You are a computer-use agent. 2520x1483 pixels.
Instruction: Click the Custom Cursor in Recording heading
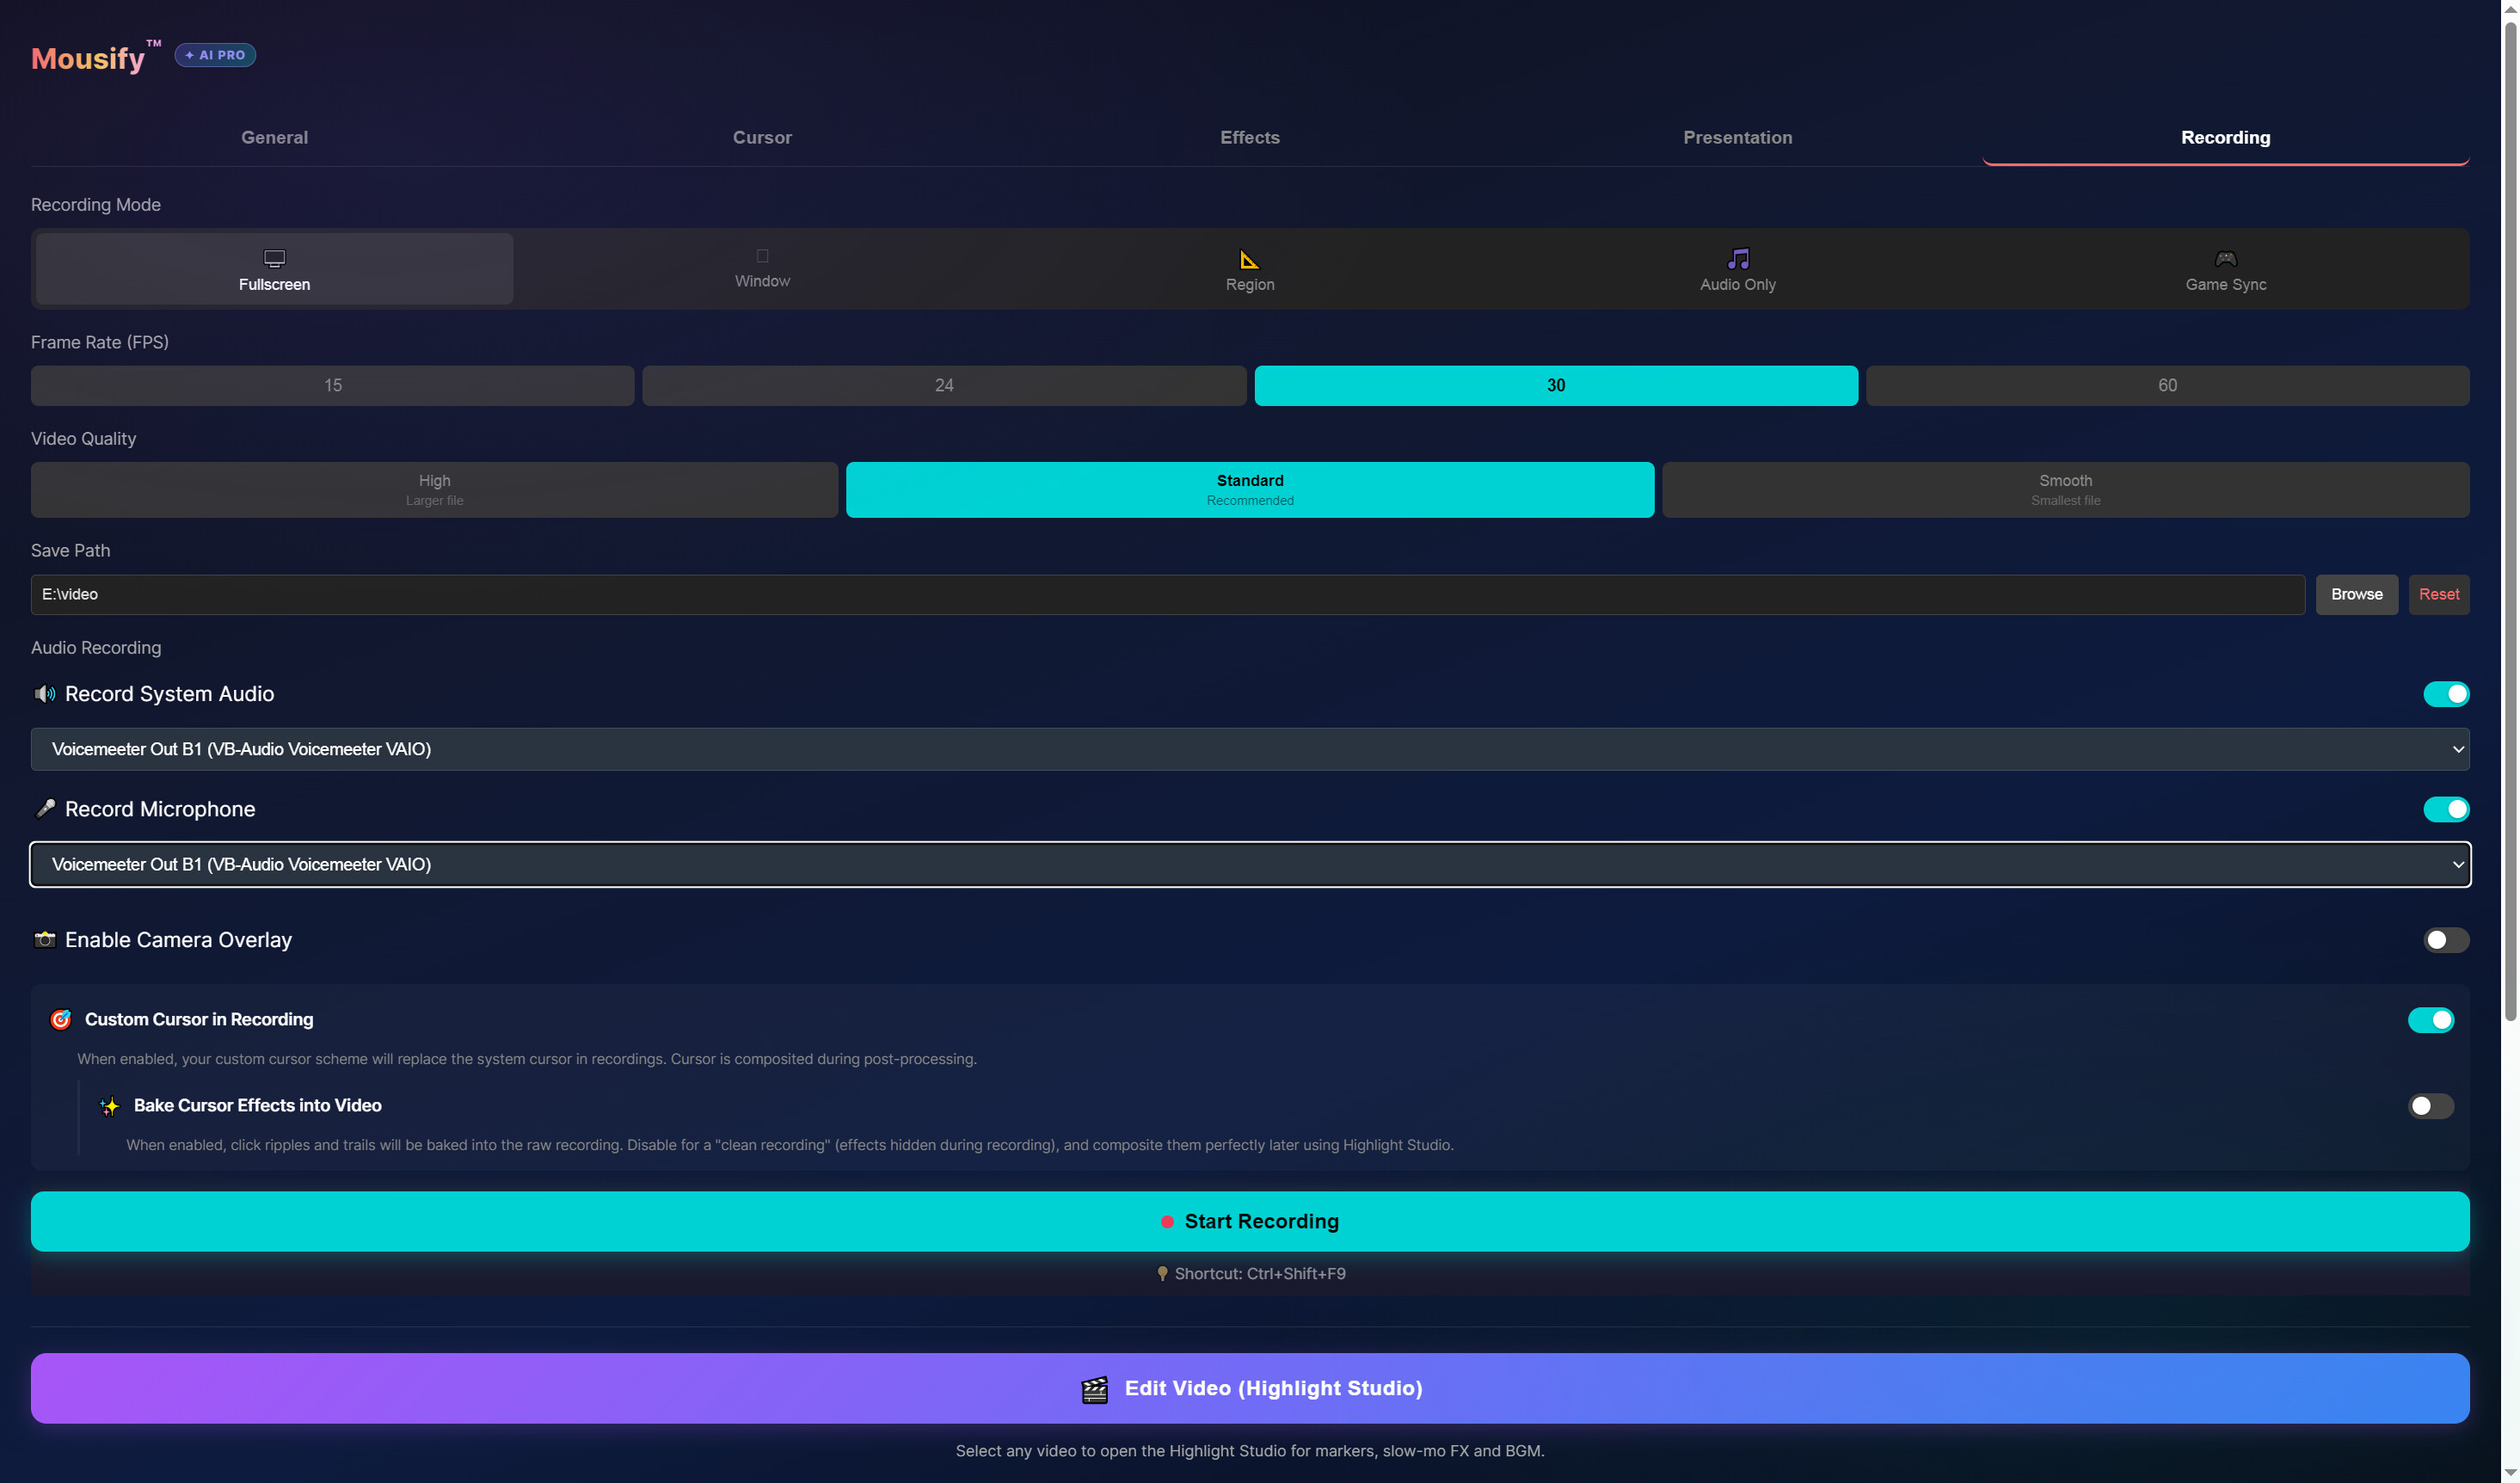point(199,1020)
